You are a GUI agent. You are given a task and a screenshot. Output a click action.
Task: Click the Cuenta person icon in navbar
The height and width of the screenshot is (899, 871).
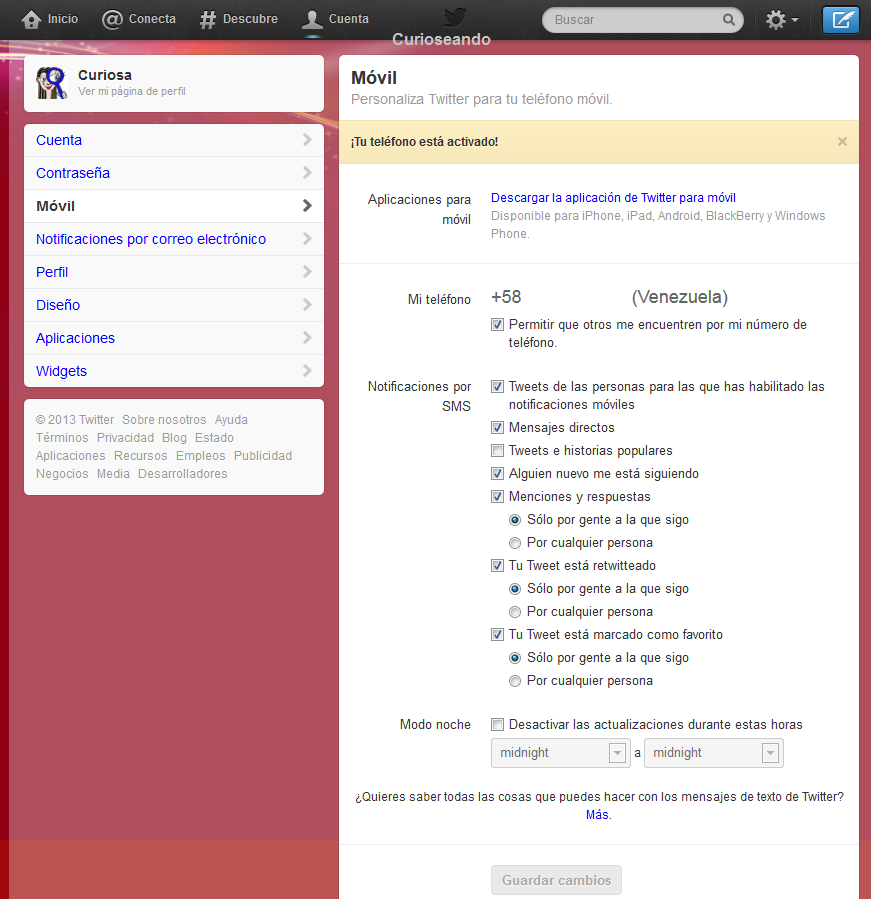[x=312, y=19]
